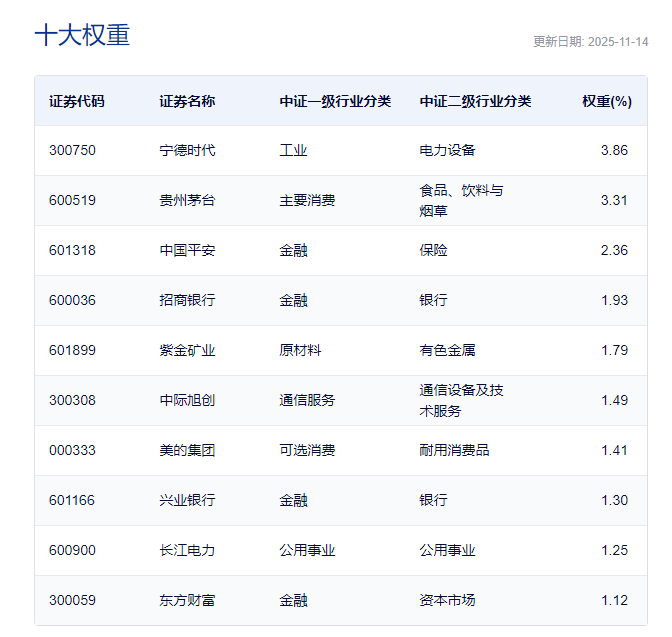The height and width of the screenshot is (637, 672).
Task: Click 银行 in the 招商银行 row
Action: click(433, 300)
